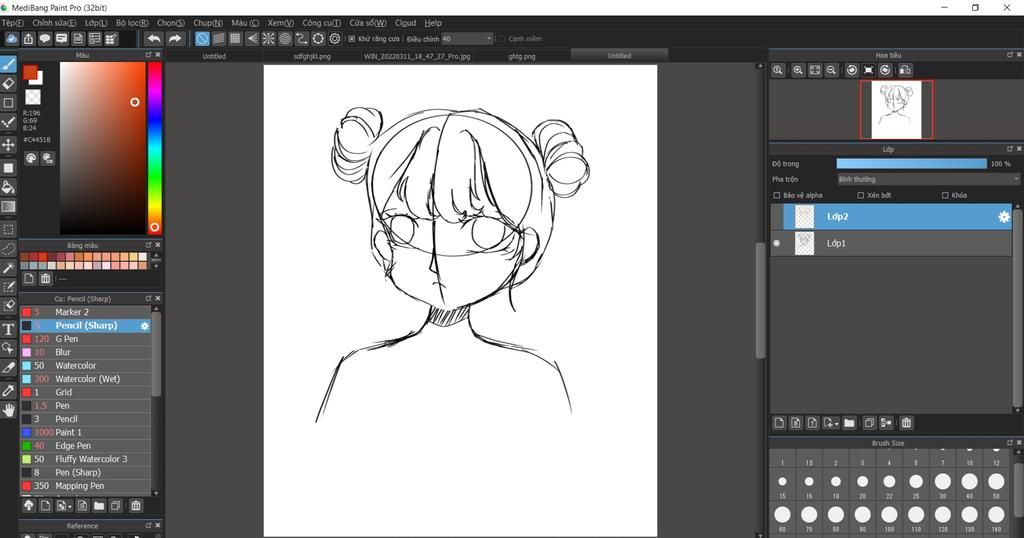Open the add-brush dropdown in brush panel
The width and height of the screenshot is (1024, 538).
(63, 505)
